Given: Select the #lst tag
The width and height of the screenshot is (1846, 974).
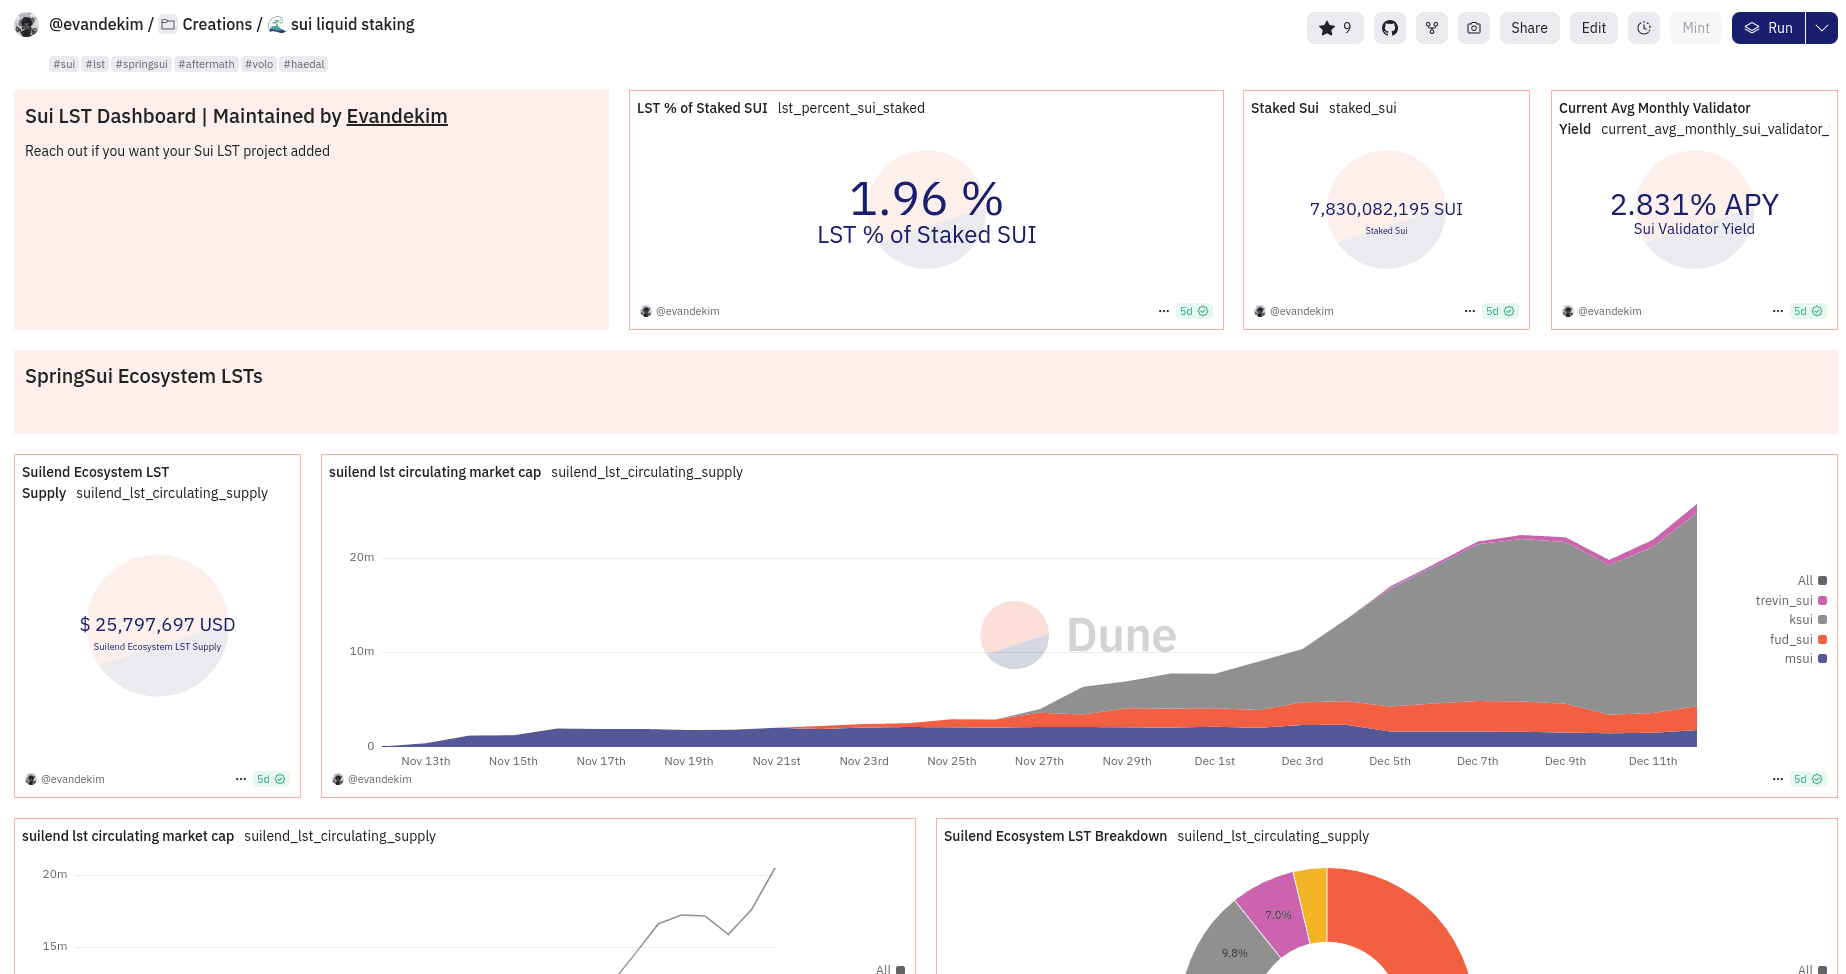Looking at the screenshot, I should (x=96, y=64).
